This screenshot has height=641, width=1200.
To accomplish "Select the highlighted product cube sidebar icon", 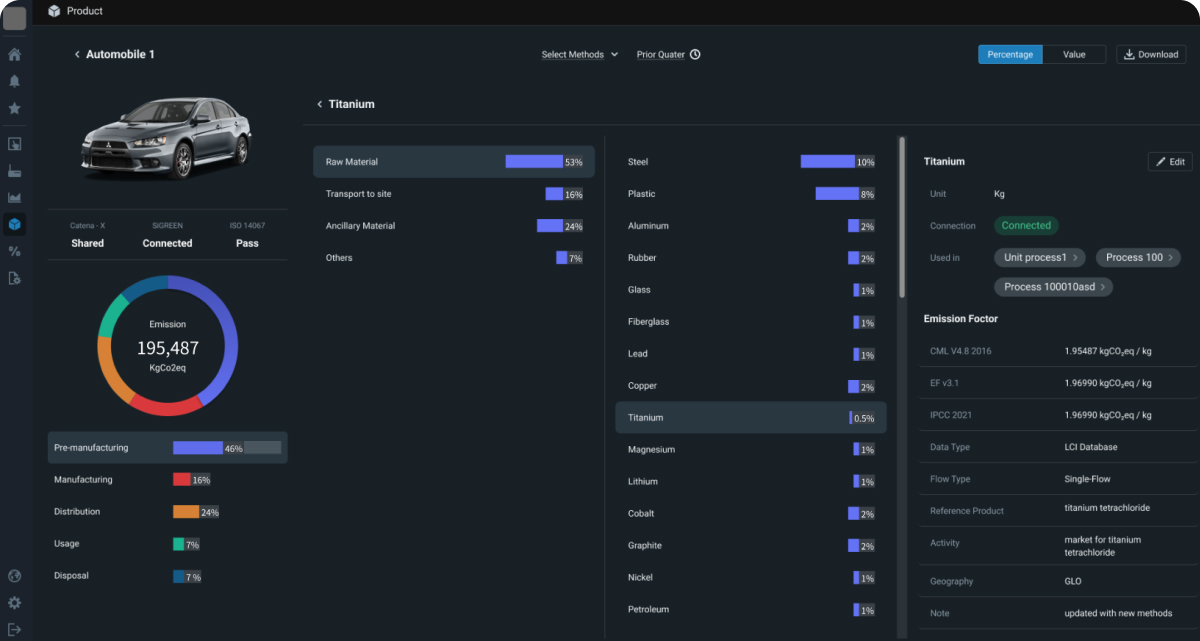I will (x=14, y=224).
